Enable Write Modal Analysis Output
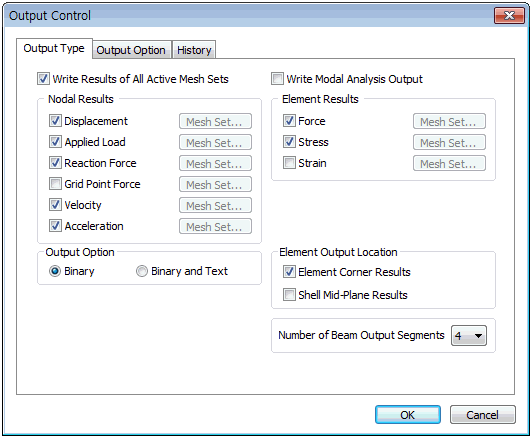Screen dimensions: 532x438 tap(277, 79)
